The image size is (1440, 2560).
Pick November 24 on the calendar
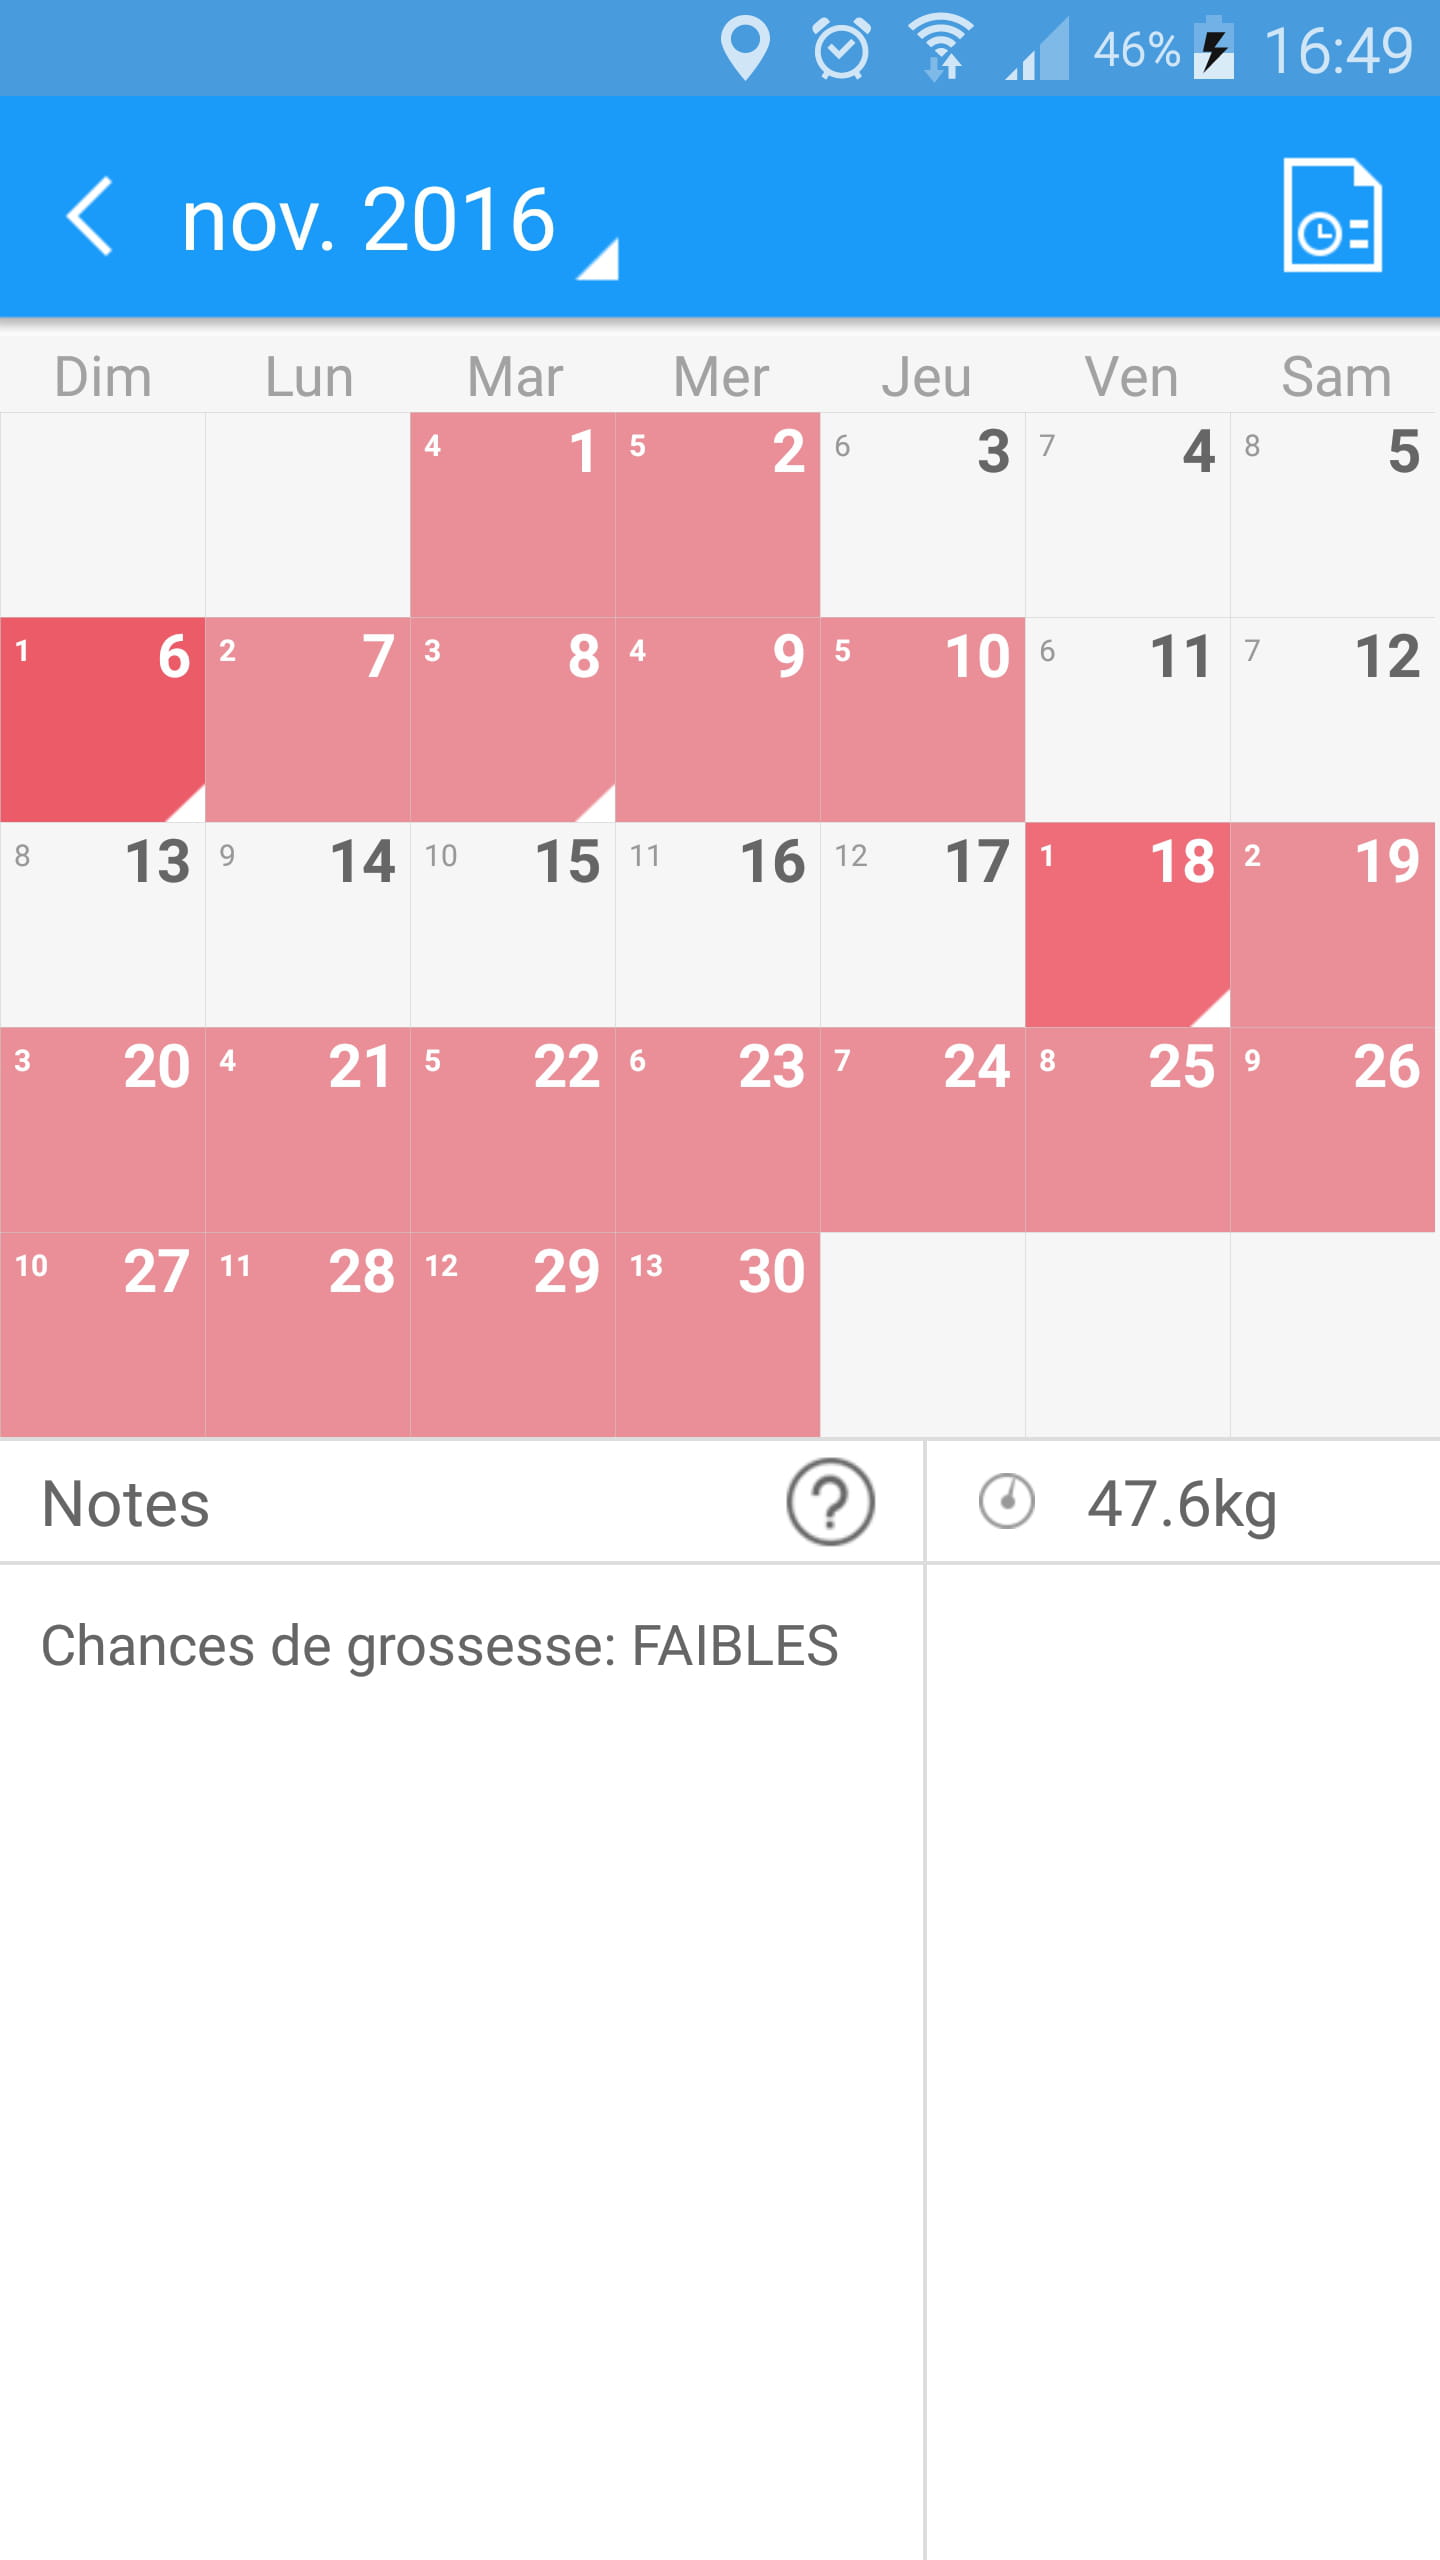tap(923, 1129)
